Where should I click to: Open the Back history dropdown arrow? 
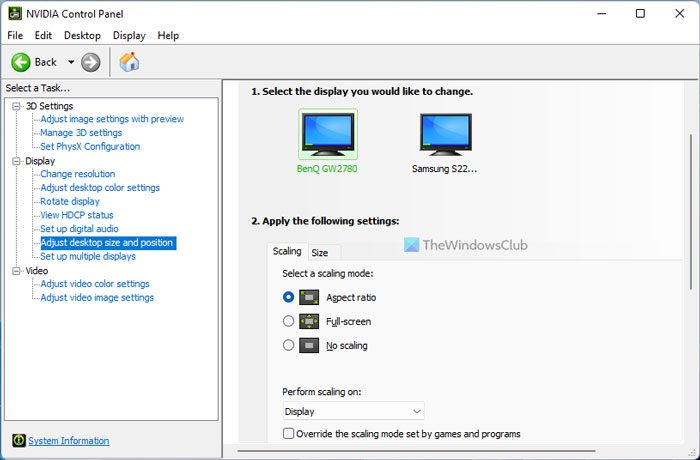[x=71, y=62]
